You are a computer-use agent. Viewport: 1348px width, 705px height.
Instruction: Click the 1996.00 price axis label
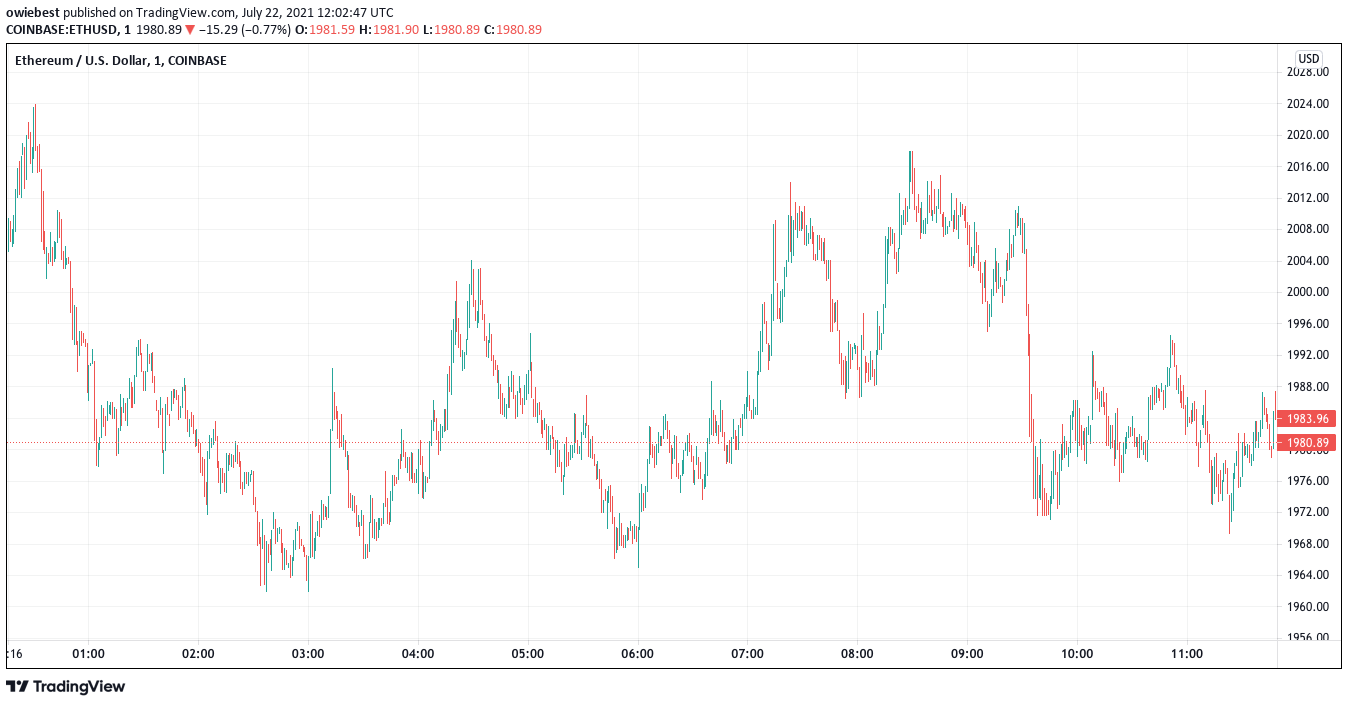click(1308, 324)
